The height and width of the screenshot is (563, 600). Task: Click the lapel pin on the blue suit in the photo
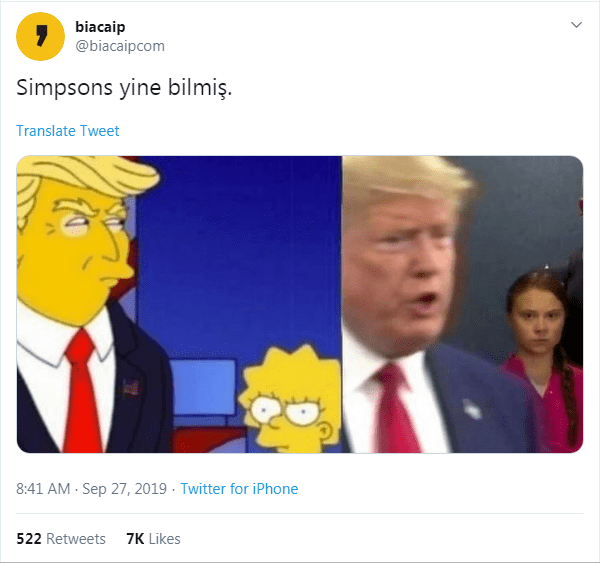point(472,409)
